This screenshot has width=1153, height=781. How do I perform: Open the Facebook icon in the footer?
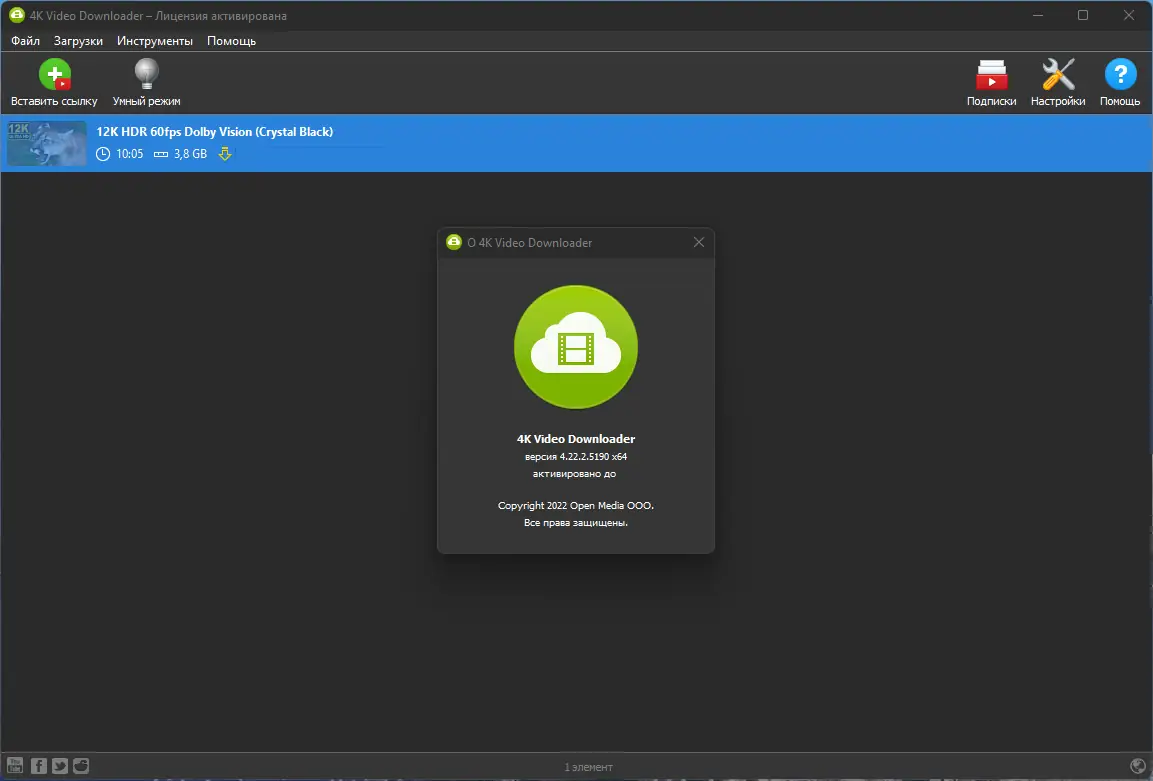[37, 765]
